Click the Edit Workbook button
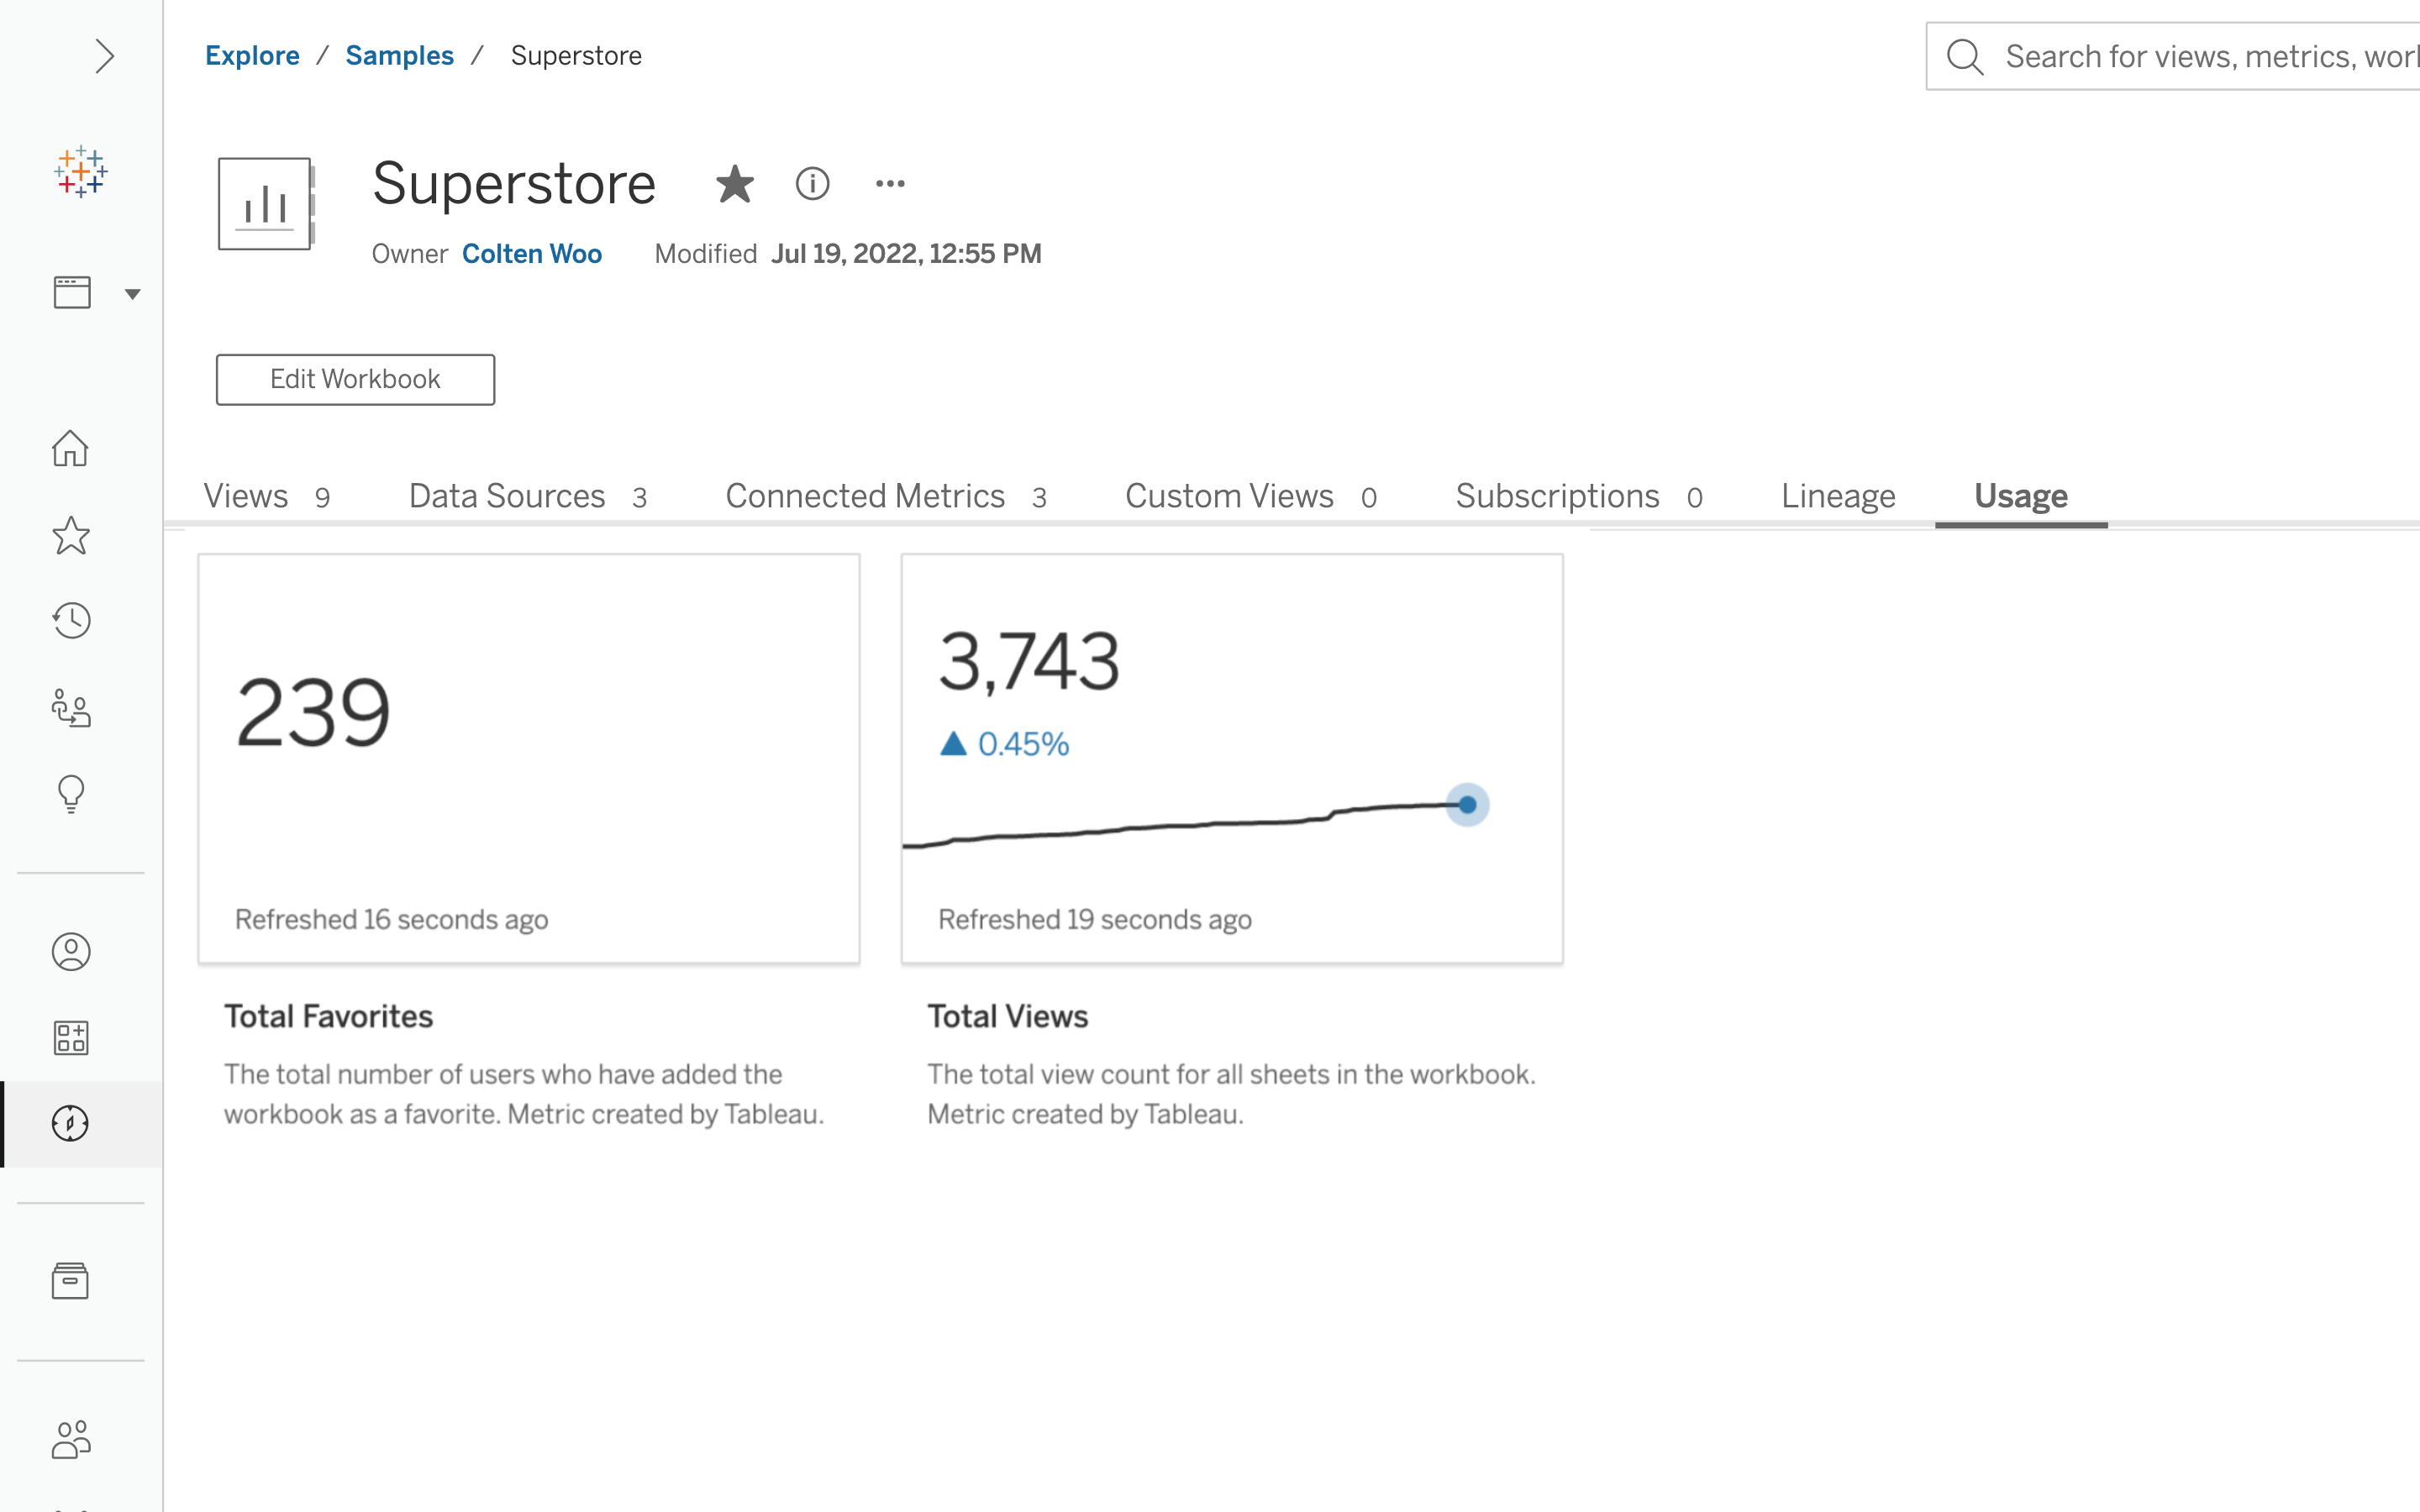2420x1512 pixels. click(x=355, y=378)
